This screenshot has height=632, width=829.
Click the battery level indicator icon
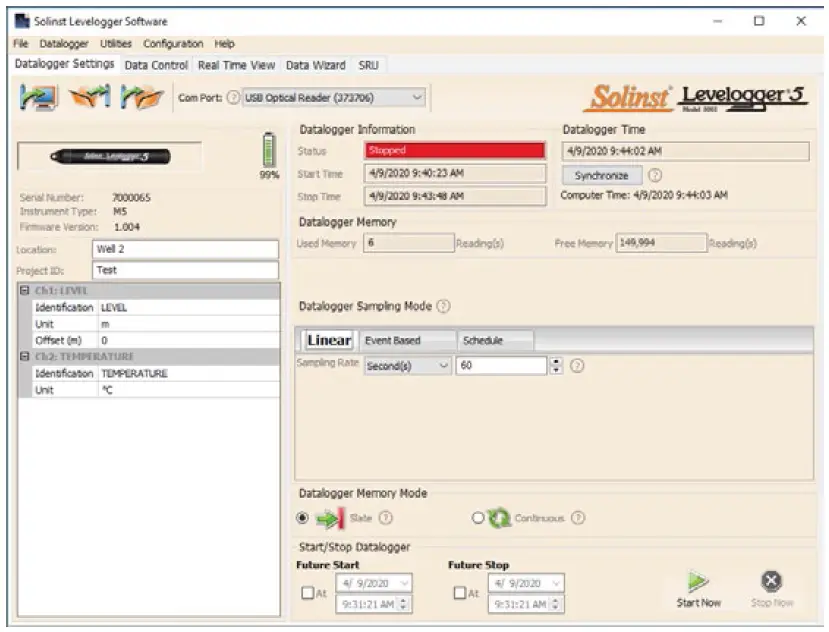269,150
